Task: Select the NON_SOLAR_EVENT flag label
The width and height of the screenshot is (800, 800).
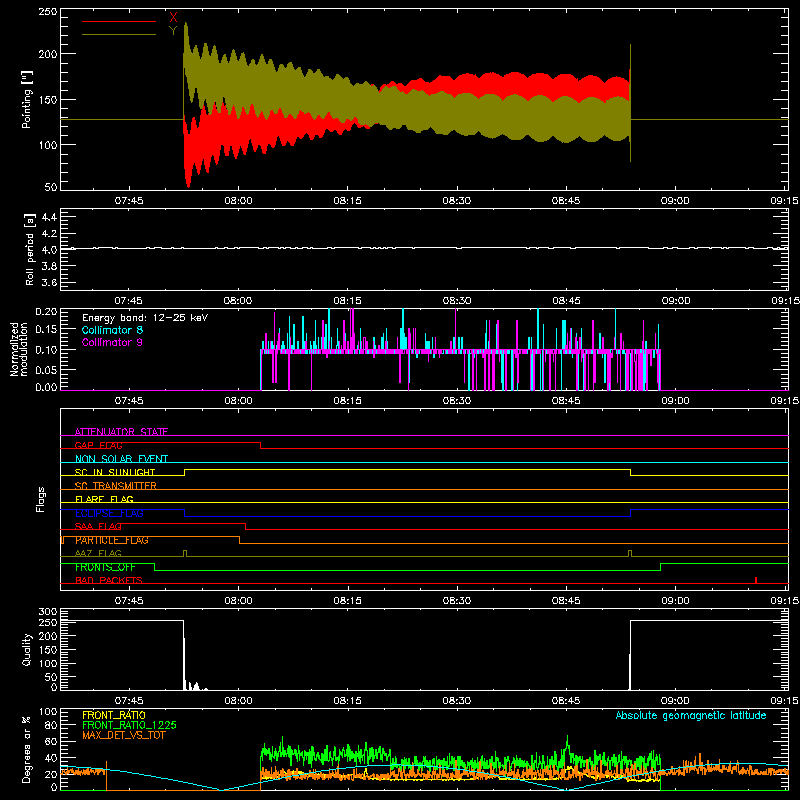Action: [x=121, y=459]
